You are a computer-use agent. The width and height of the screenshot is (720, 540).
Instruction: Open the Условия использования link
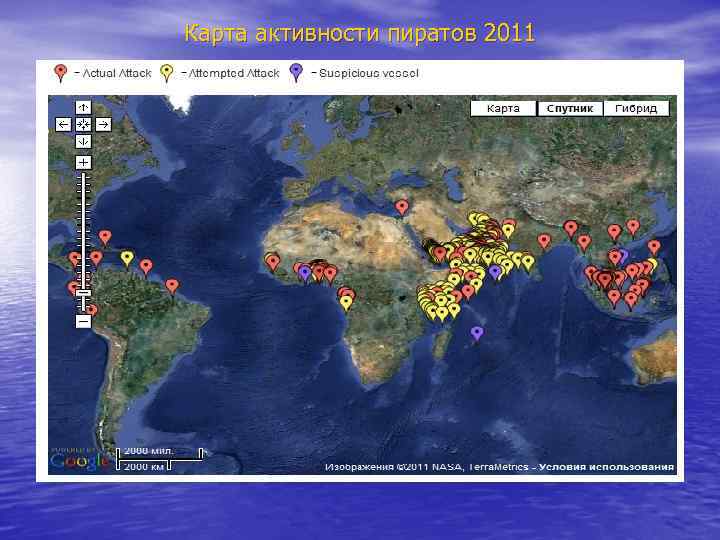(x=606, y=467)
